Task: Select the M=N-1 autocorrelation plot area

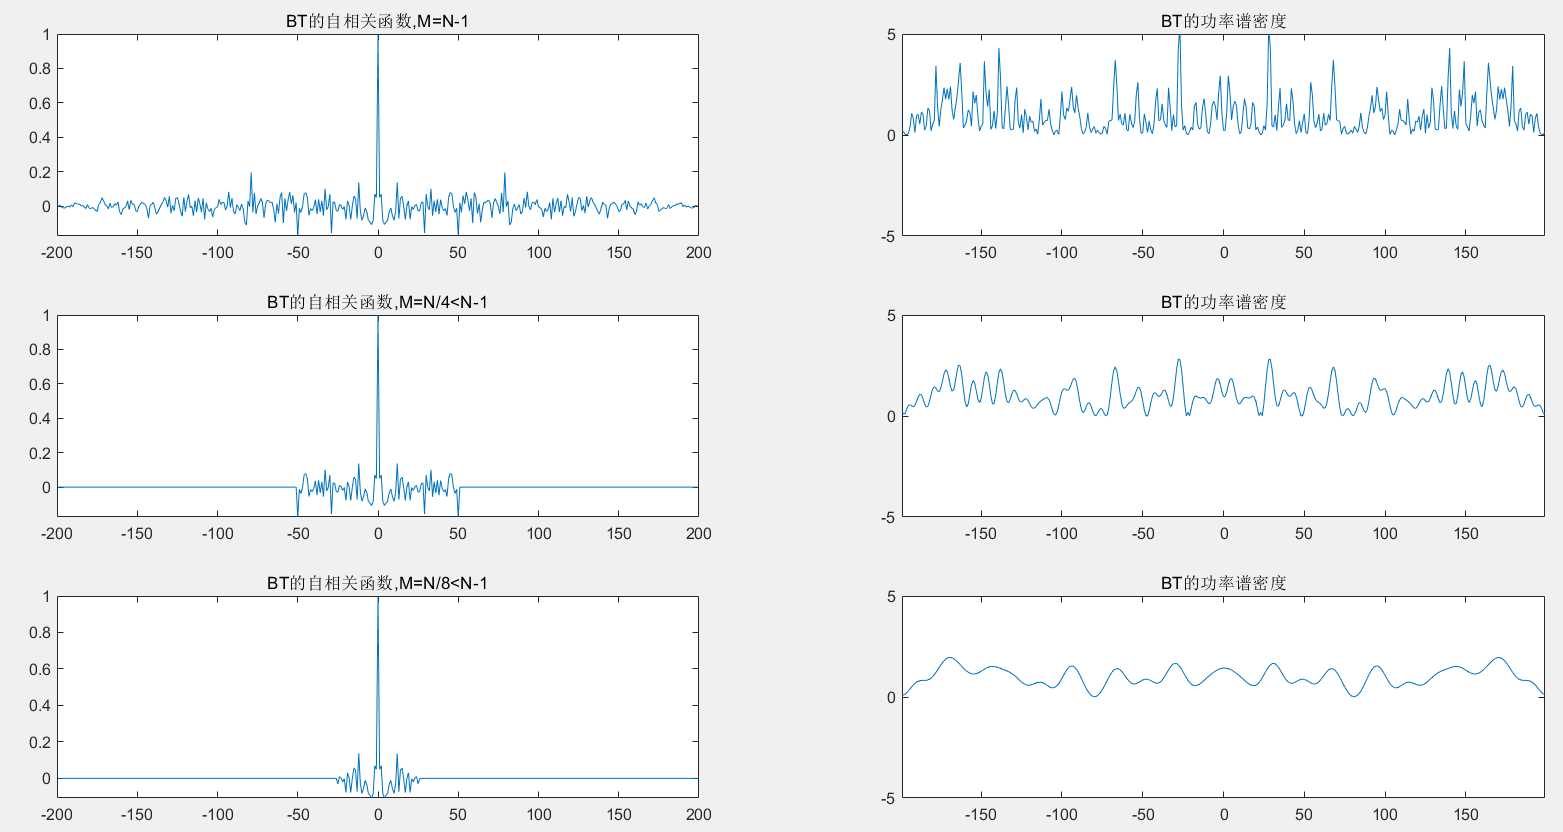Action: point(378,135)
